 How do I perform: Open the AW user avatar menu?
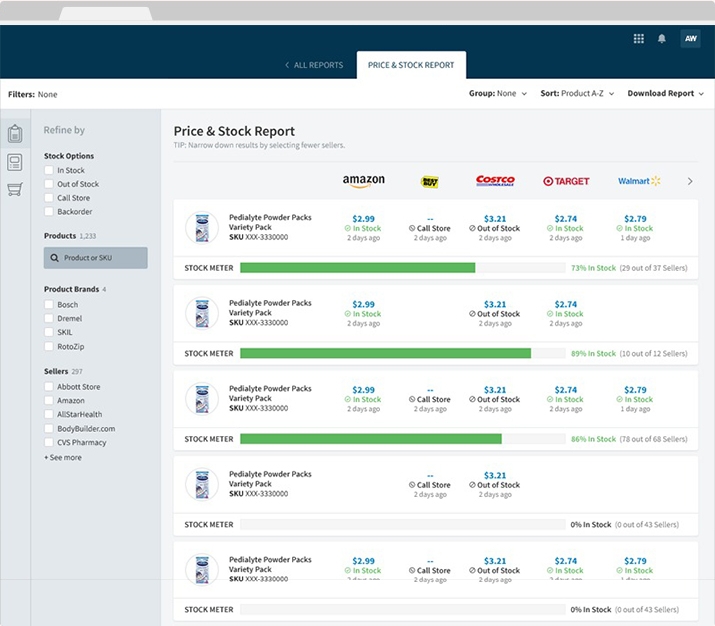690,39
